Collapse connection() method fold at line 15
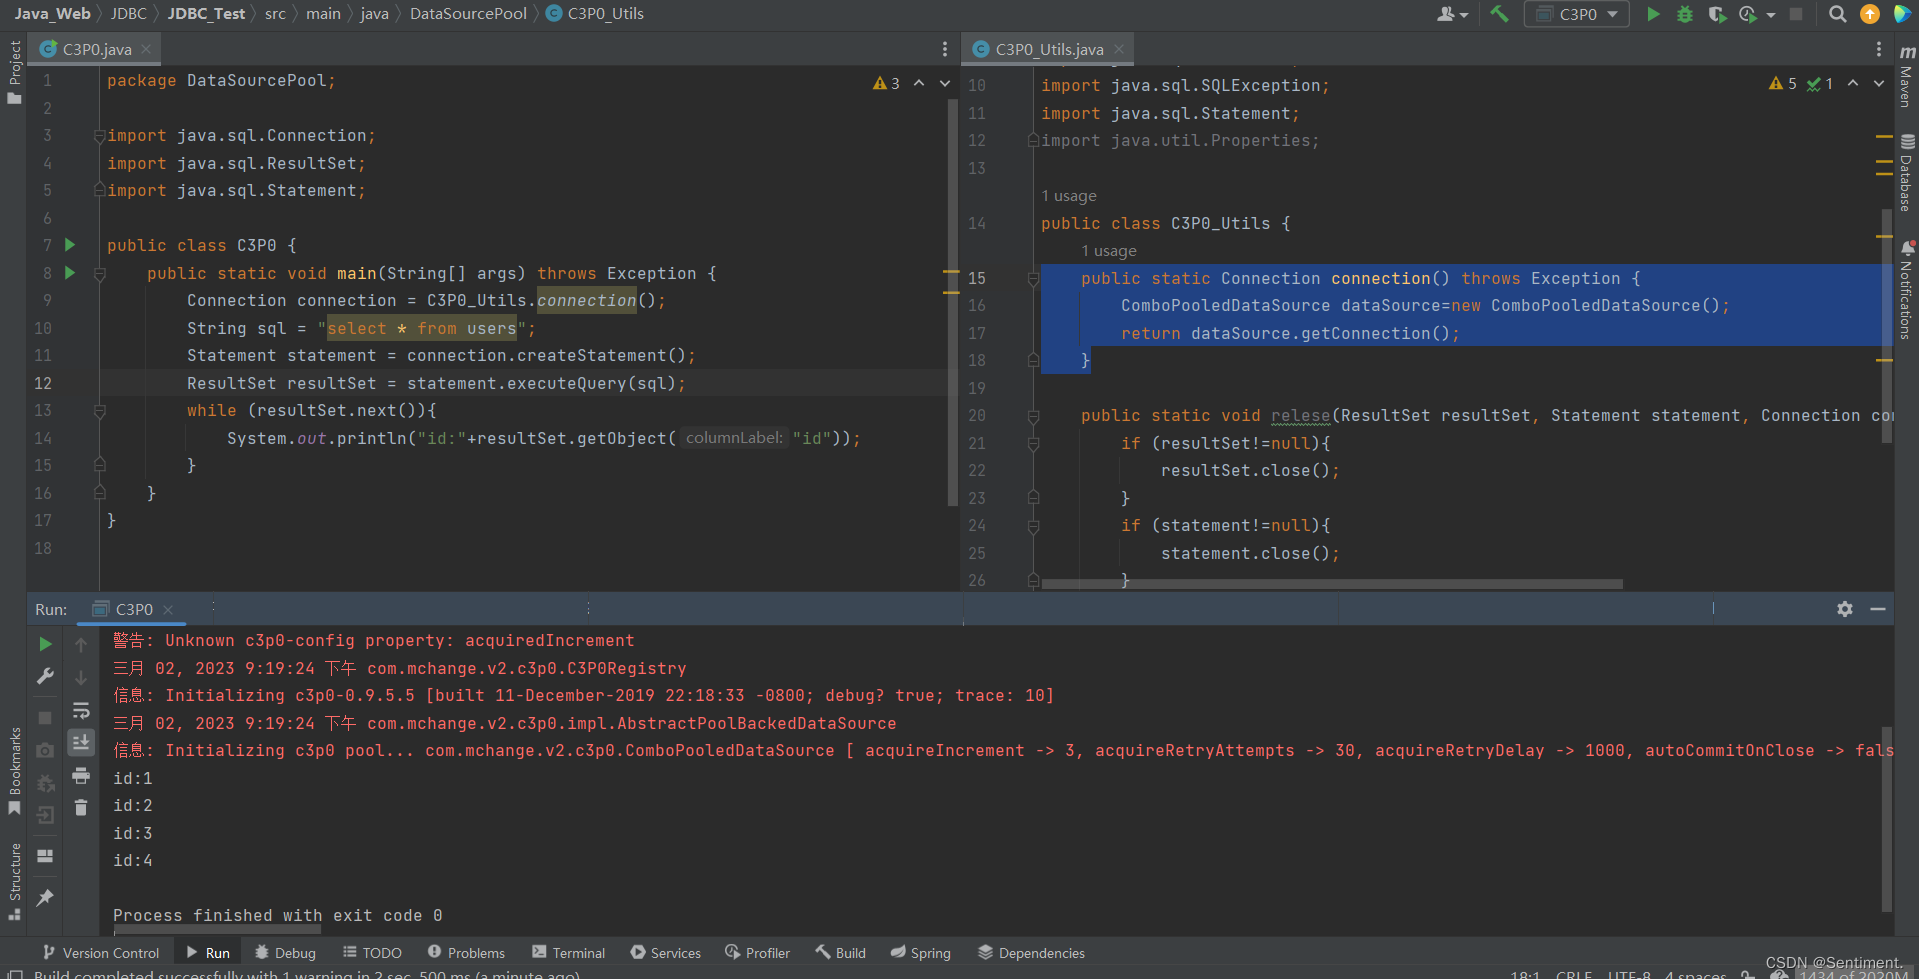Screen dimensions: 1919x979 (x=1033, y=279)
